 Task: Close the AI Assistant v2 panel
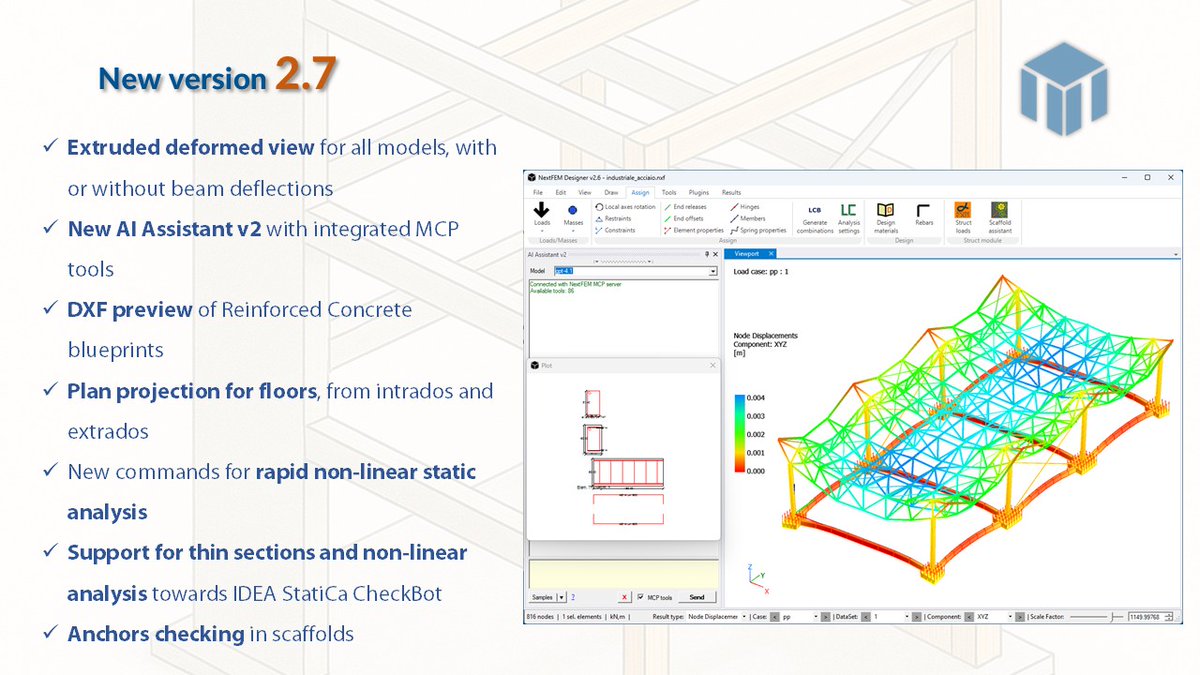[715, 254]
